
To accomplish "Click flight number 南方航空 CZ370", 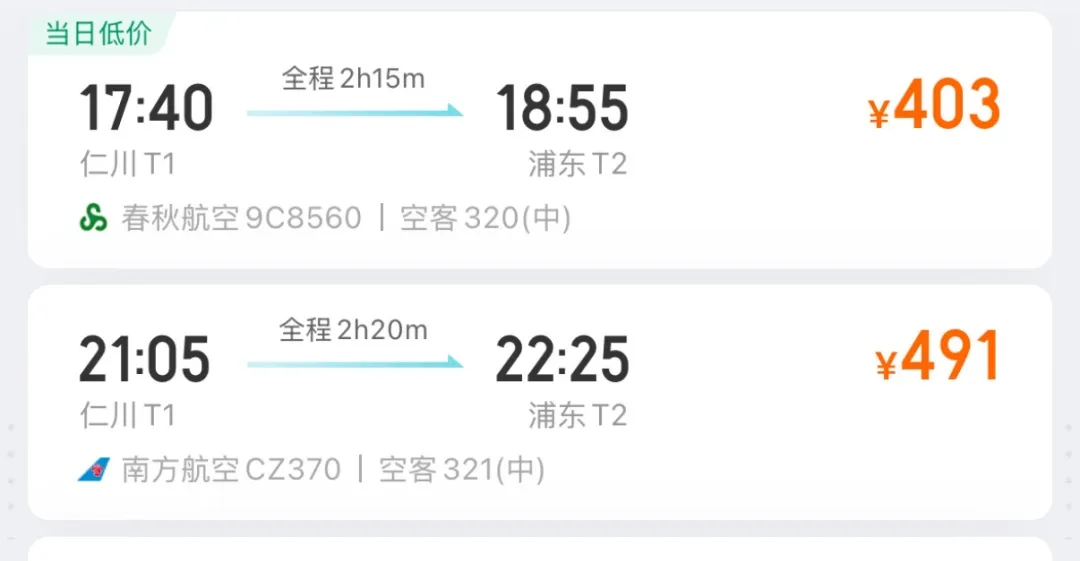I will (x=231, y=470).
